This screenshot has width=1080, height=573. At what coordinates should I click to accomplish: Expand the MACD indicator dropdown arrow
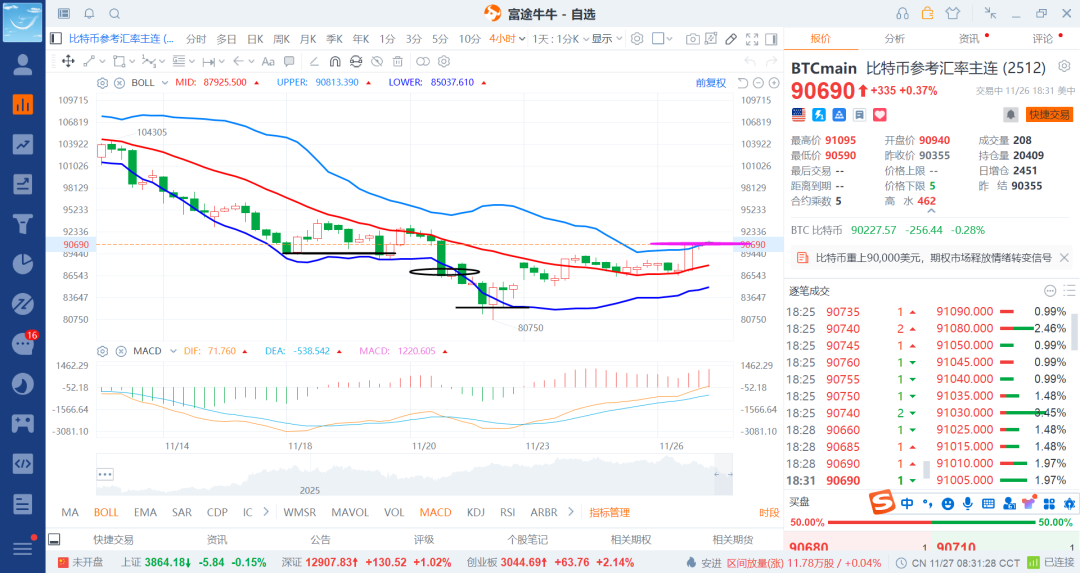173,351
